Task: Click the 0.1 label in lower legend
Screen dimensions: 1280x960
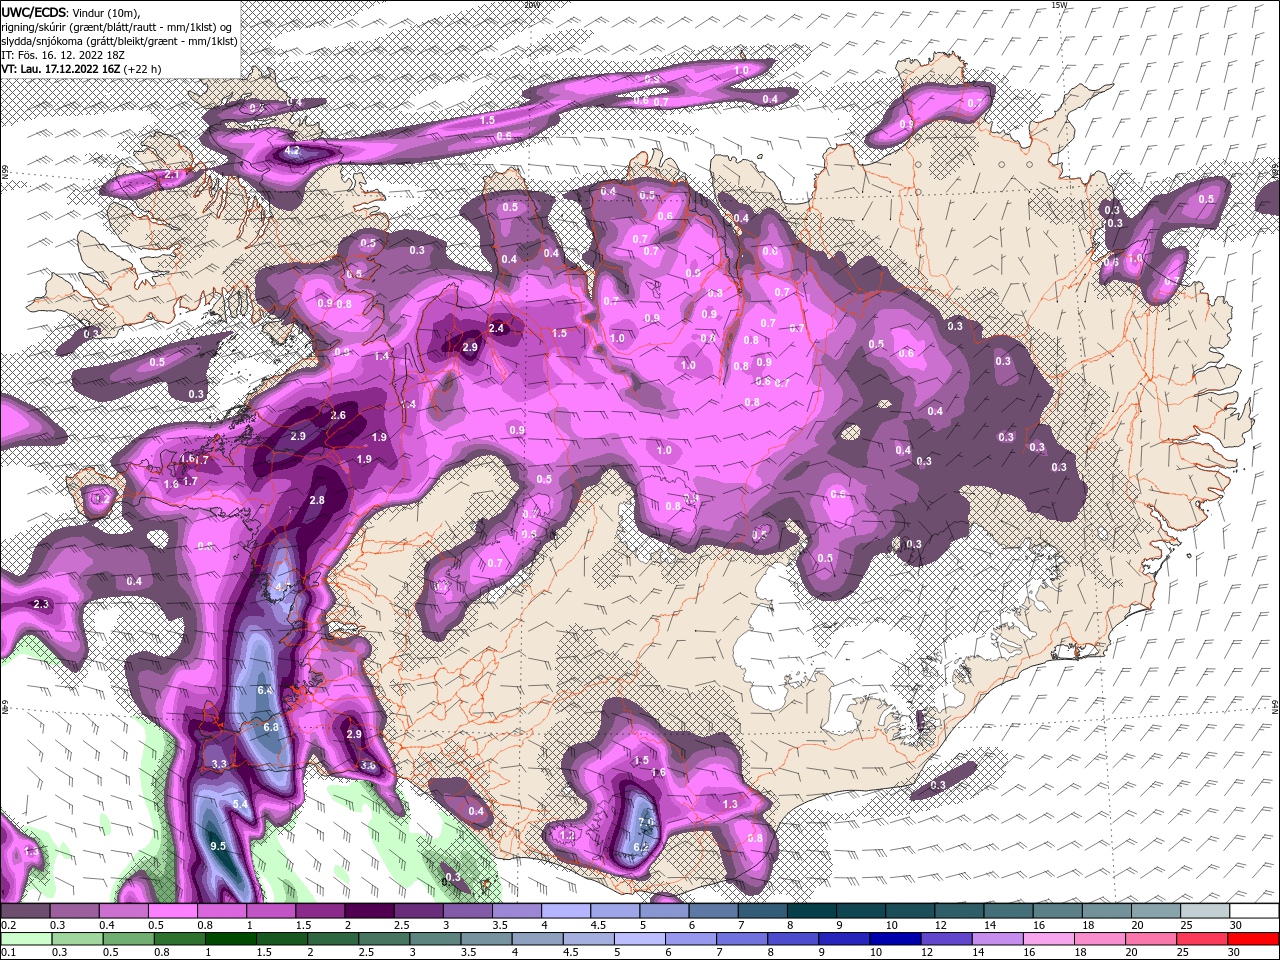Action: pyautogui.click(x=8, y=953)
